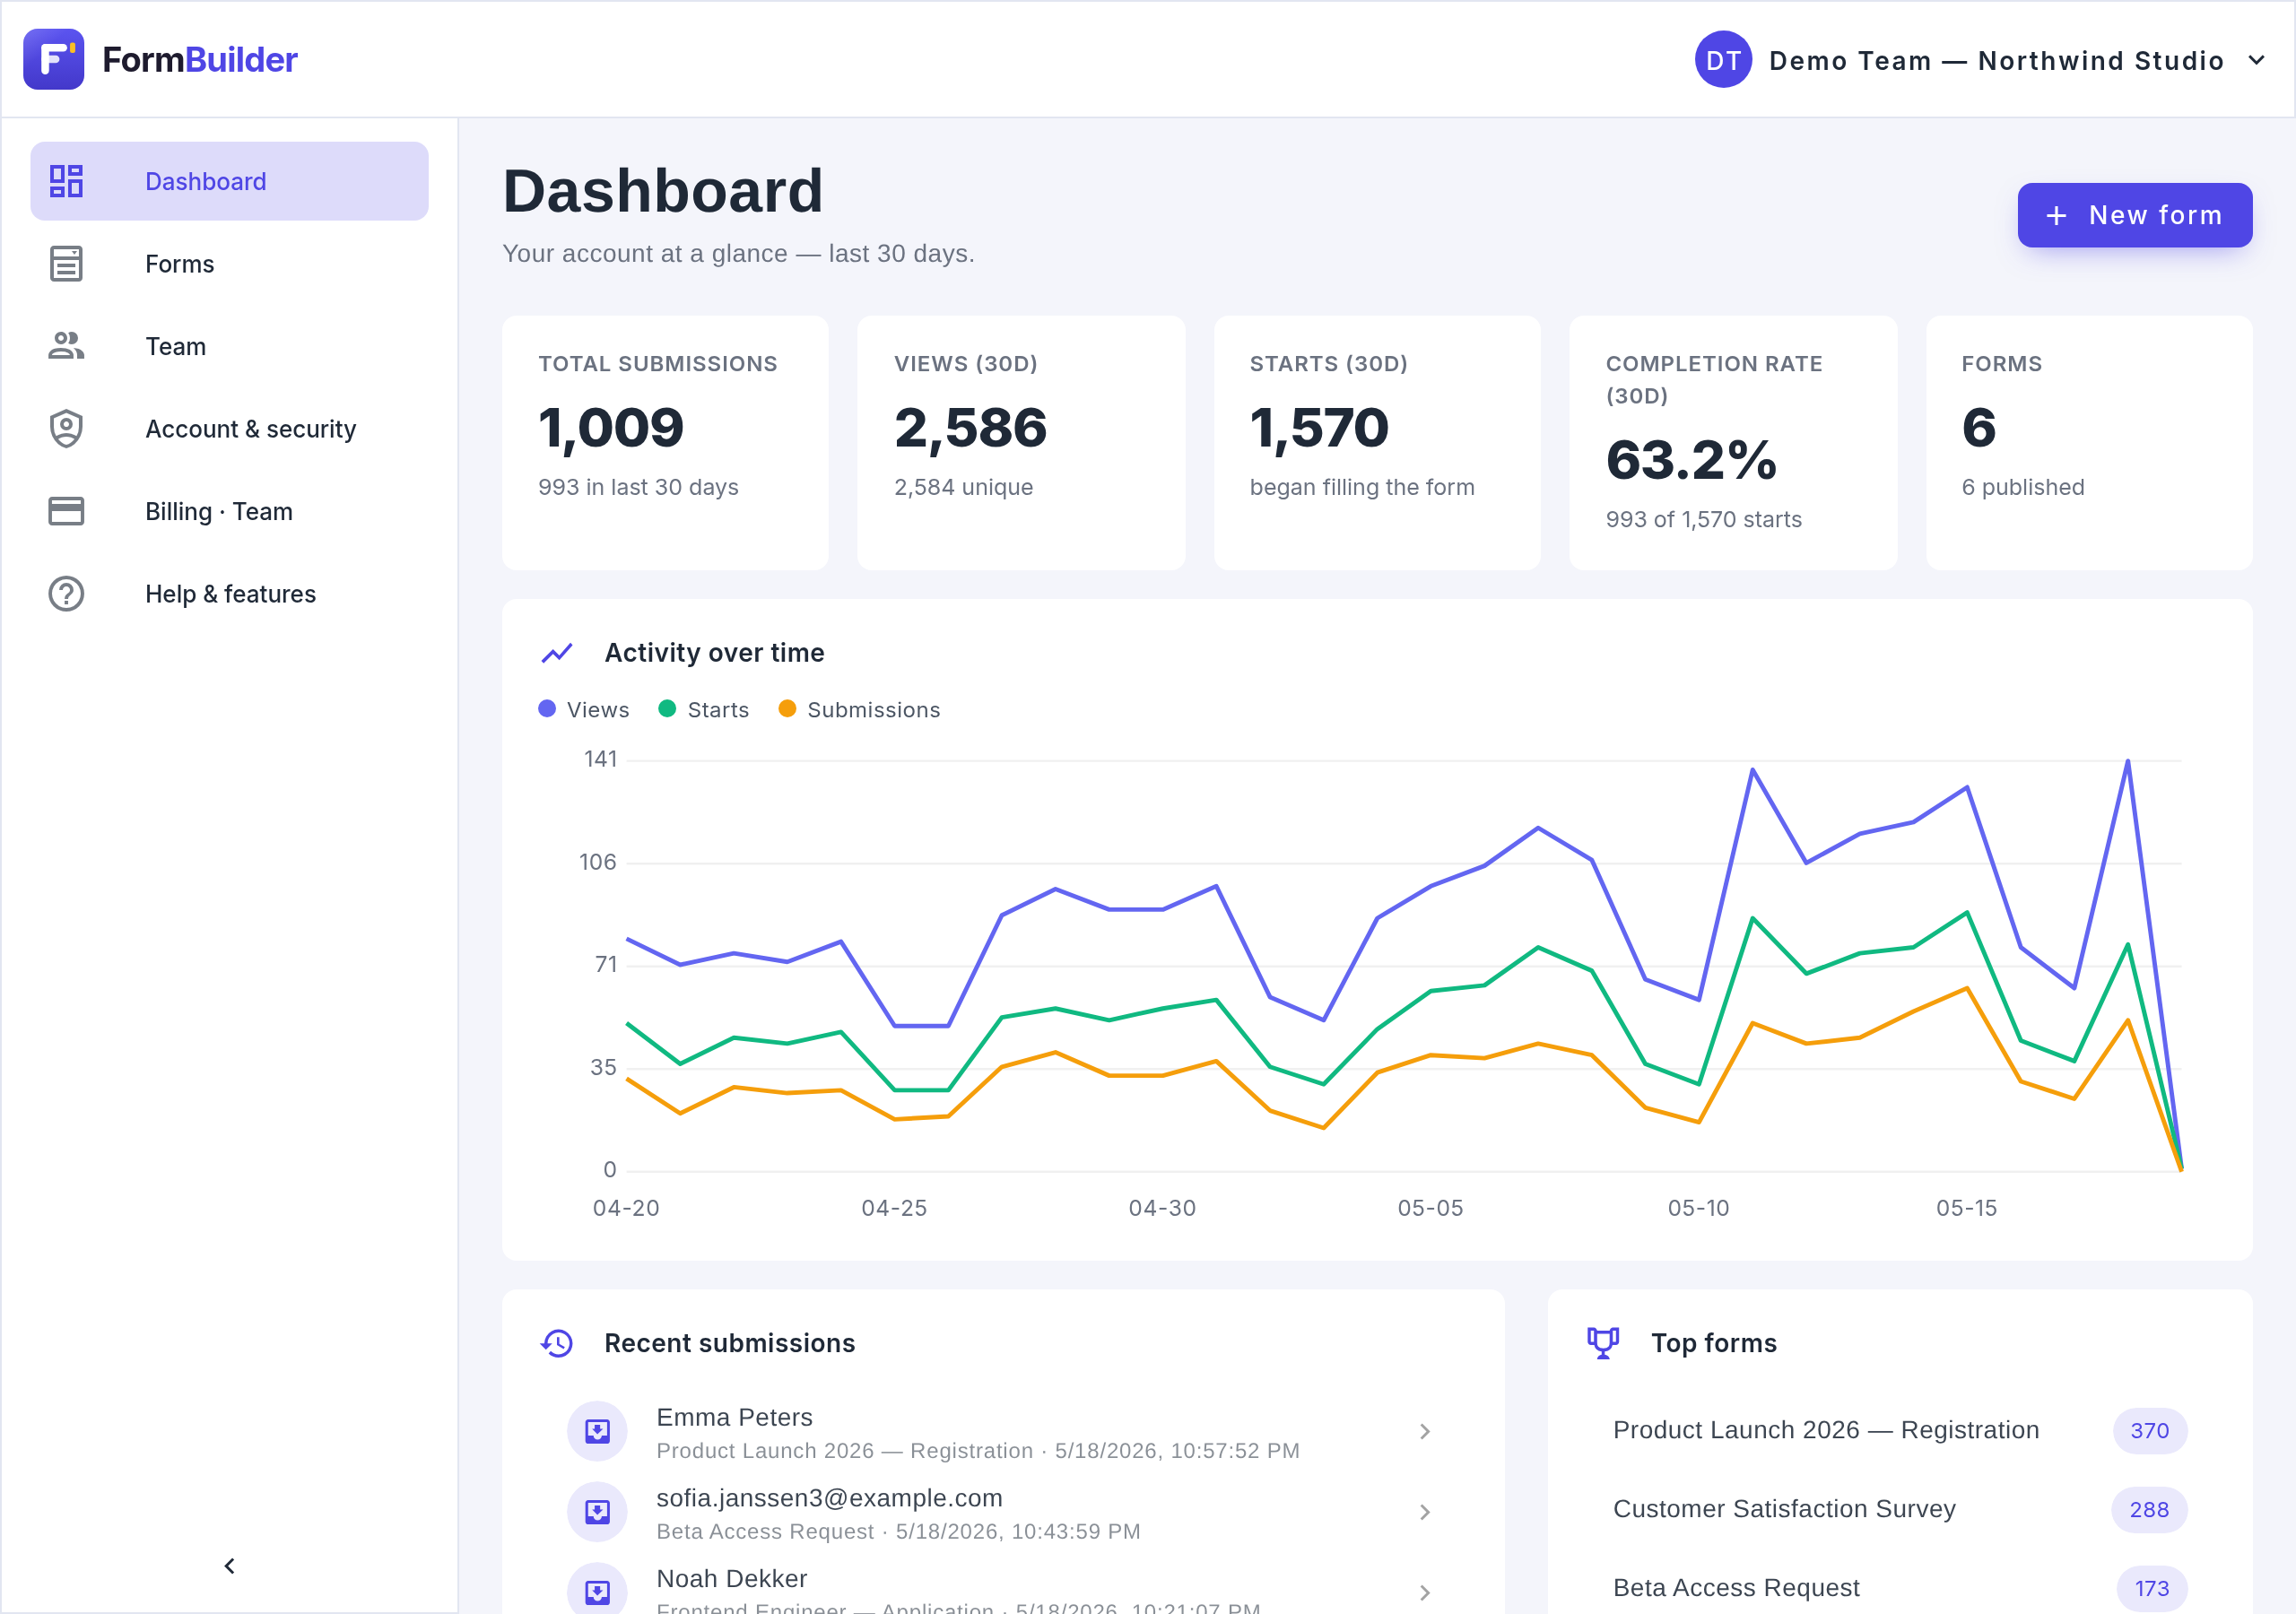Toggle the Starts series in chart legend
2296x1614 pixels.
[x=704, y=710]
